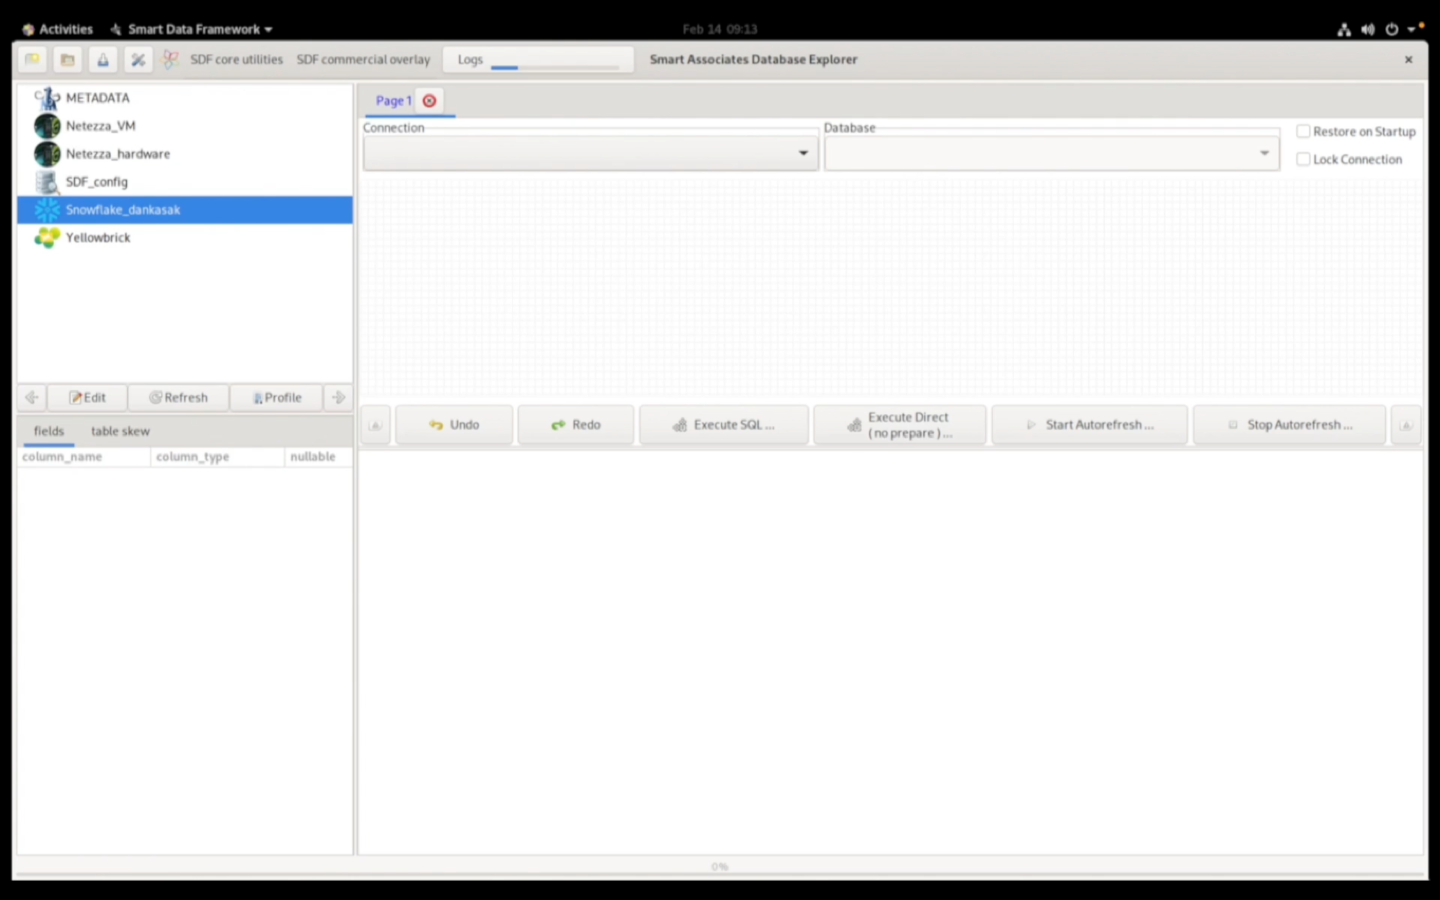Switch to the table skew tab
Image resolution: width=1440 pixels, height=900 pixels.
click(x=120, y=431)
